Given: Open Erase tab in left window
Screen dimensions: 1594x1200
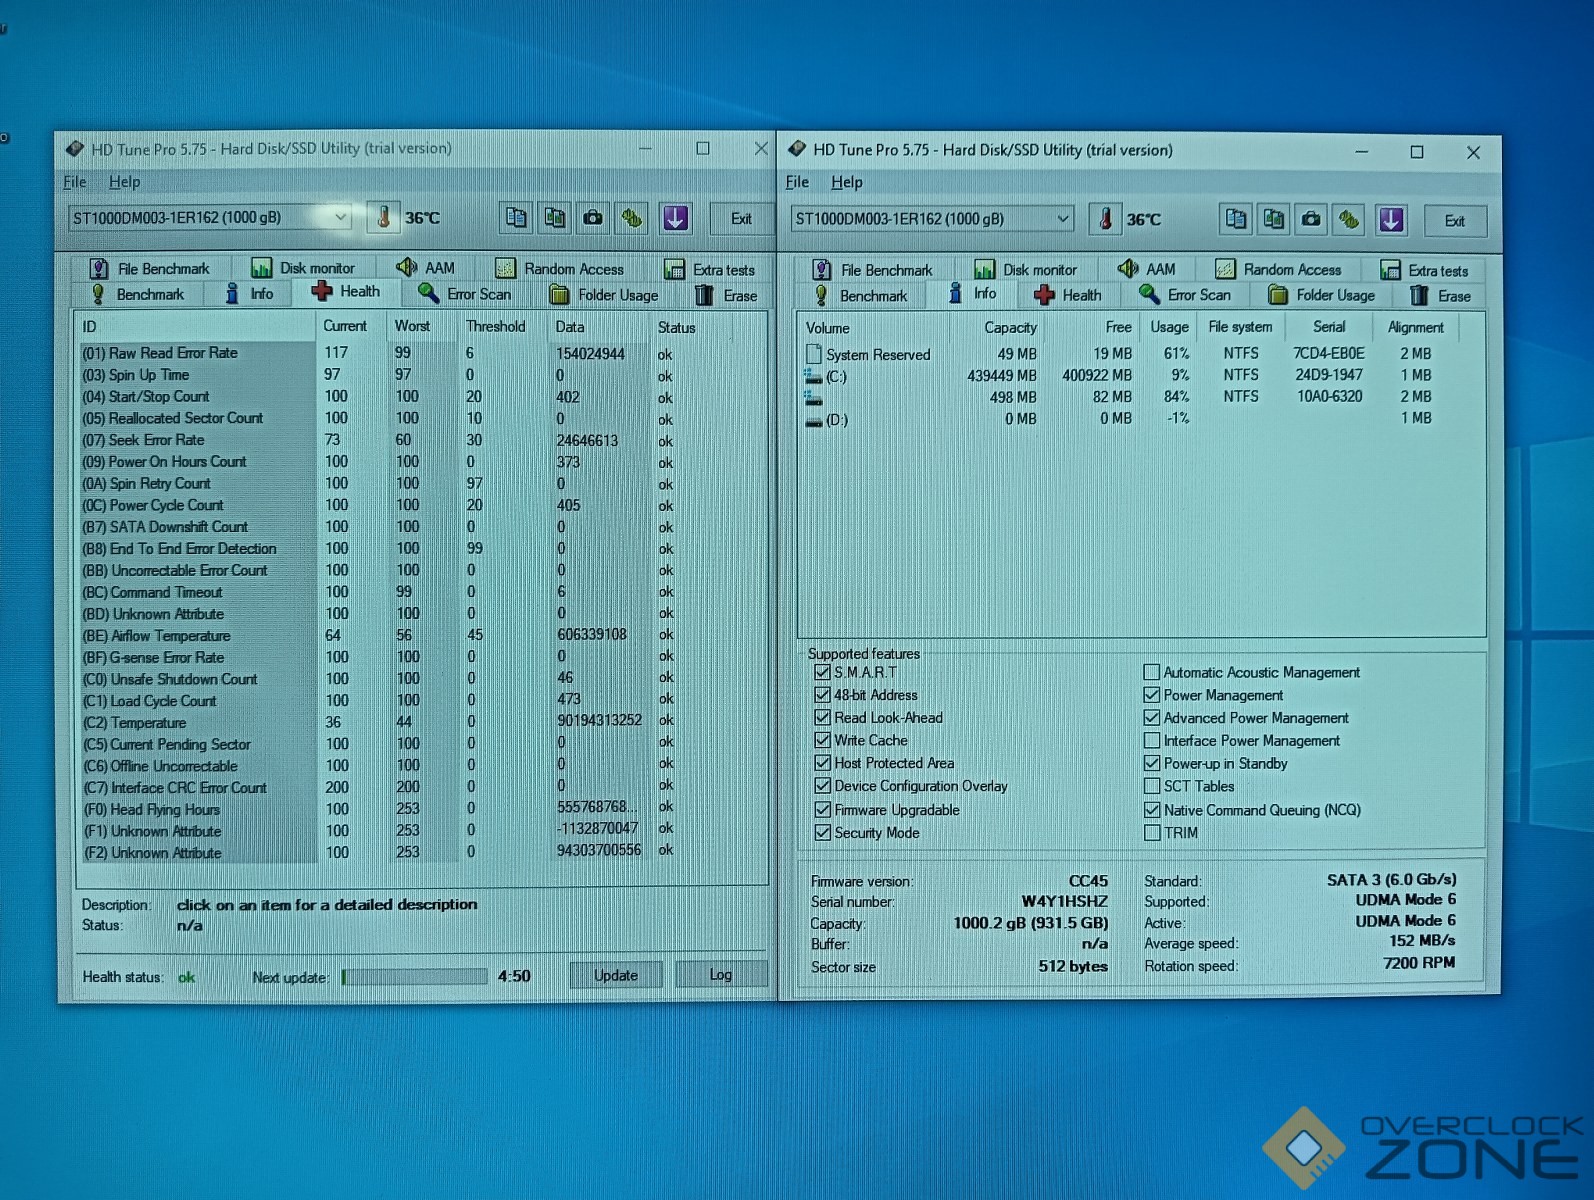Looking at the screenshot, I should coord(727,295).
